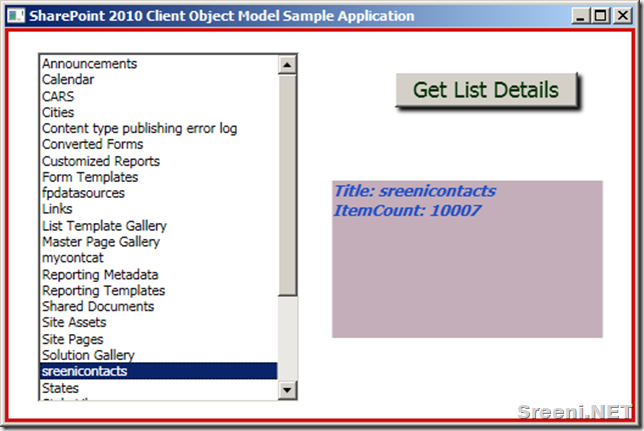Select the Links entry

click(x=159, y=209)
